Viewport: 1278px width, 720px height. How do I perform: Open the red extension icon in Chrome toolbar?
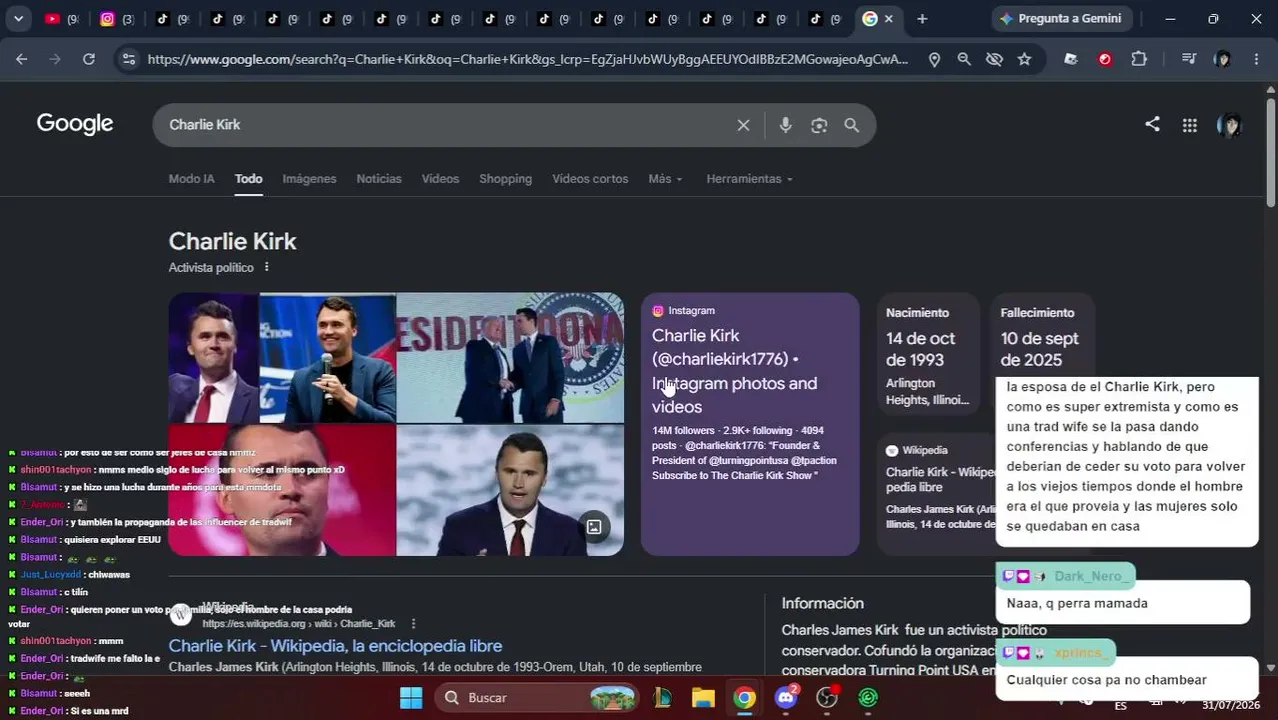point(1105,59)
